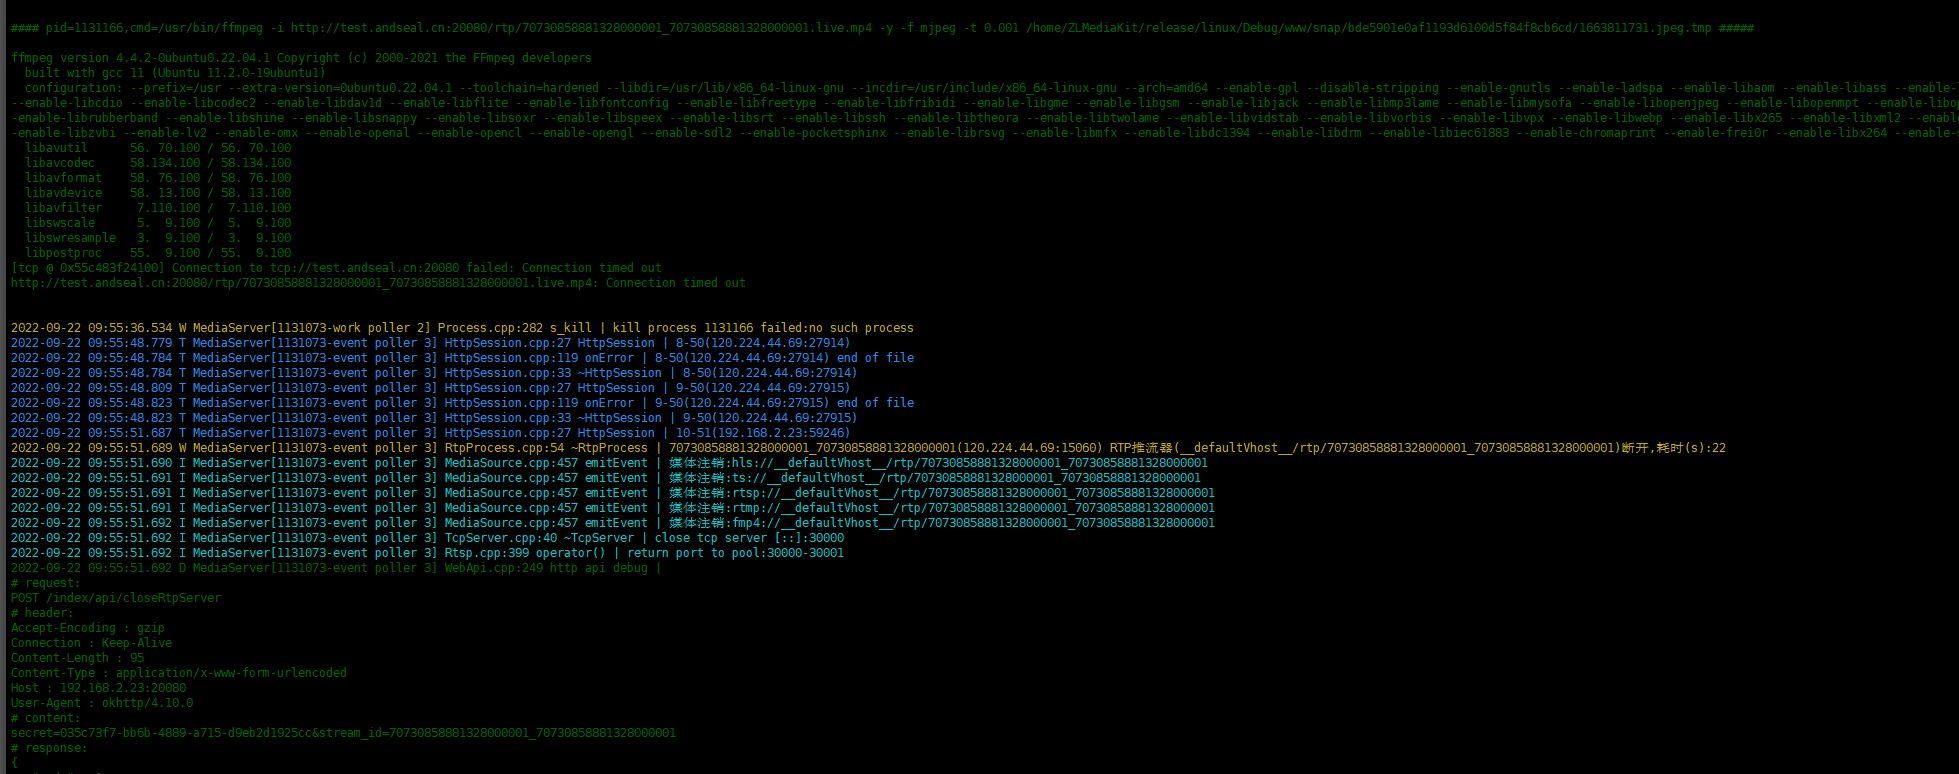Screen dimensions: 1959x774
Task: Click the RtpProcess.cpp:54 ~RtpProcess warning line
Action: tap(868, 448)
